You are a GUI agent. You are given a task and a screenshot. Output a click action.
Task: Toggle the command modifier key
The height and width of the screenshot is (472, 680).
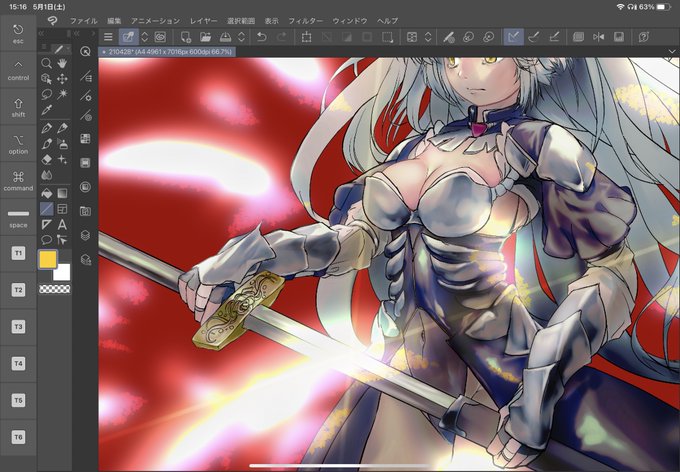tap(18, 181)
